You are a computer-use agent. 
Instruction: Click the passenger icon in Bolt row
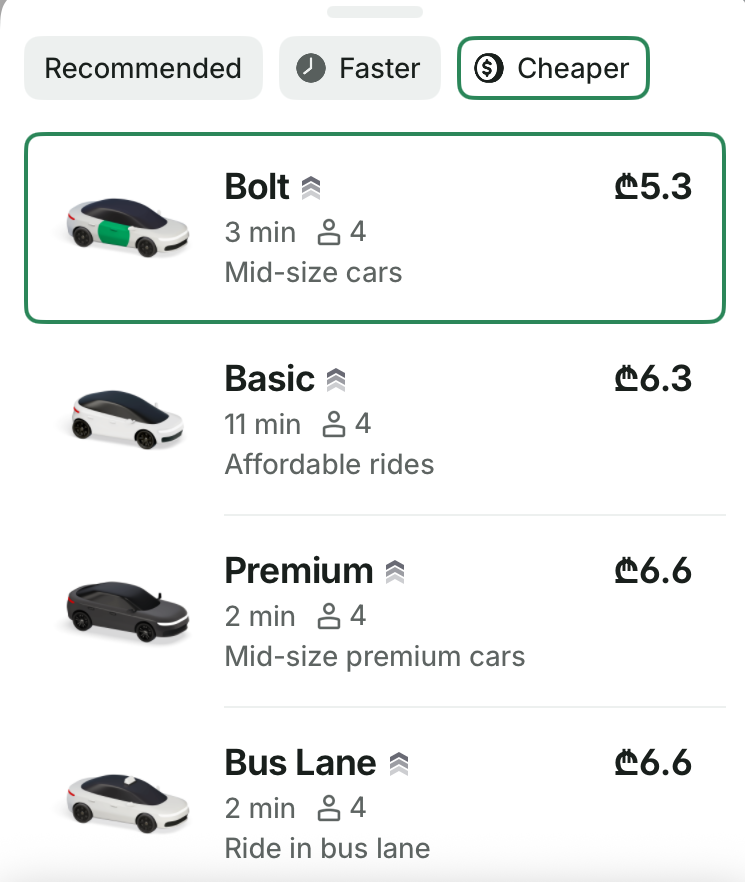coord(329,234)
